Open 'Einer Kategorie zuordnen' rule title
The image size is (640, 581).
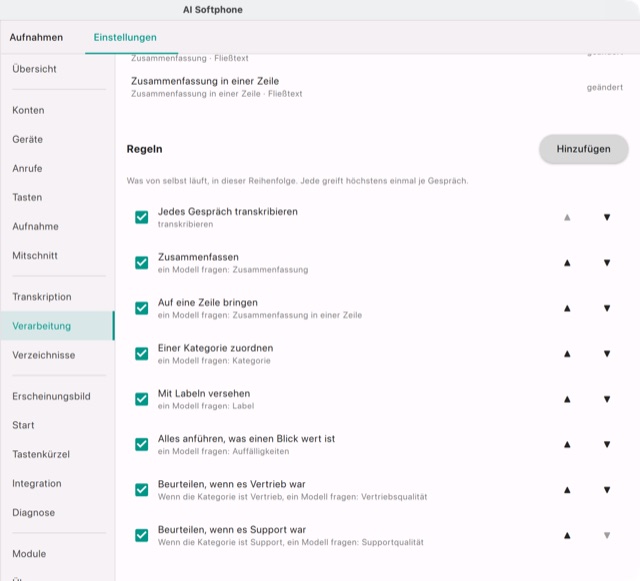tap(216, 348)
